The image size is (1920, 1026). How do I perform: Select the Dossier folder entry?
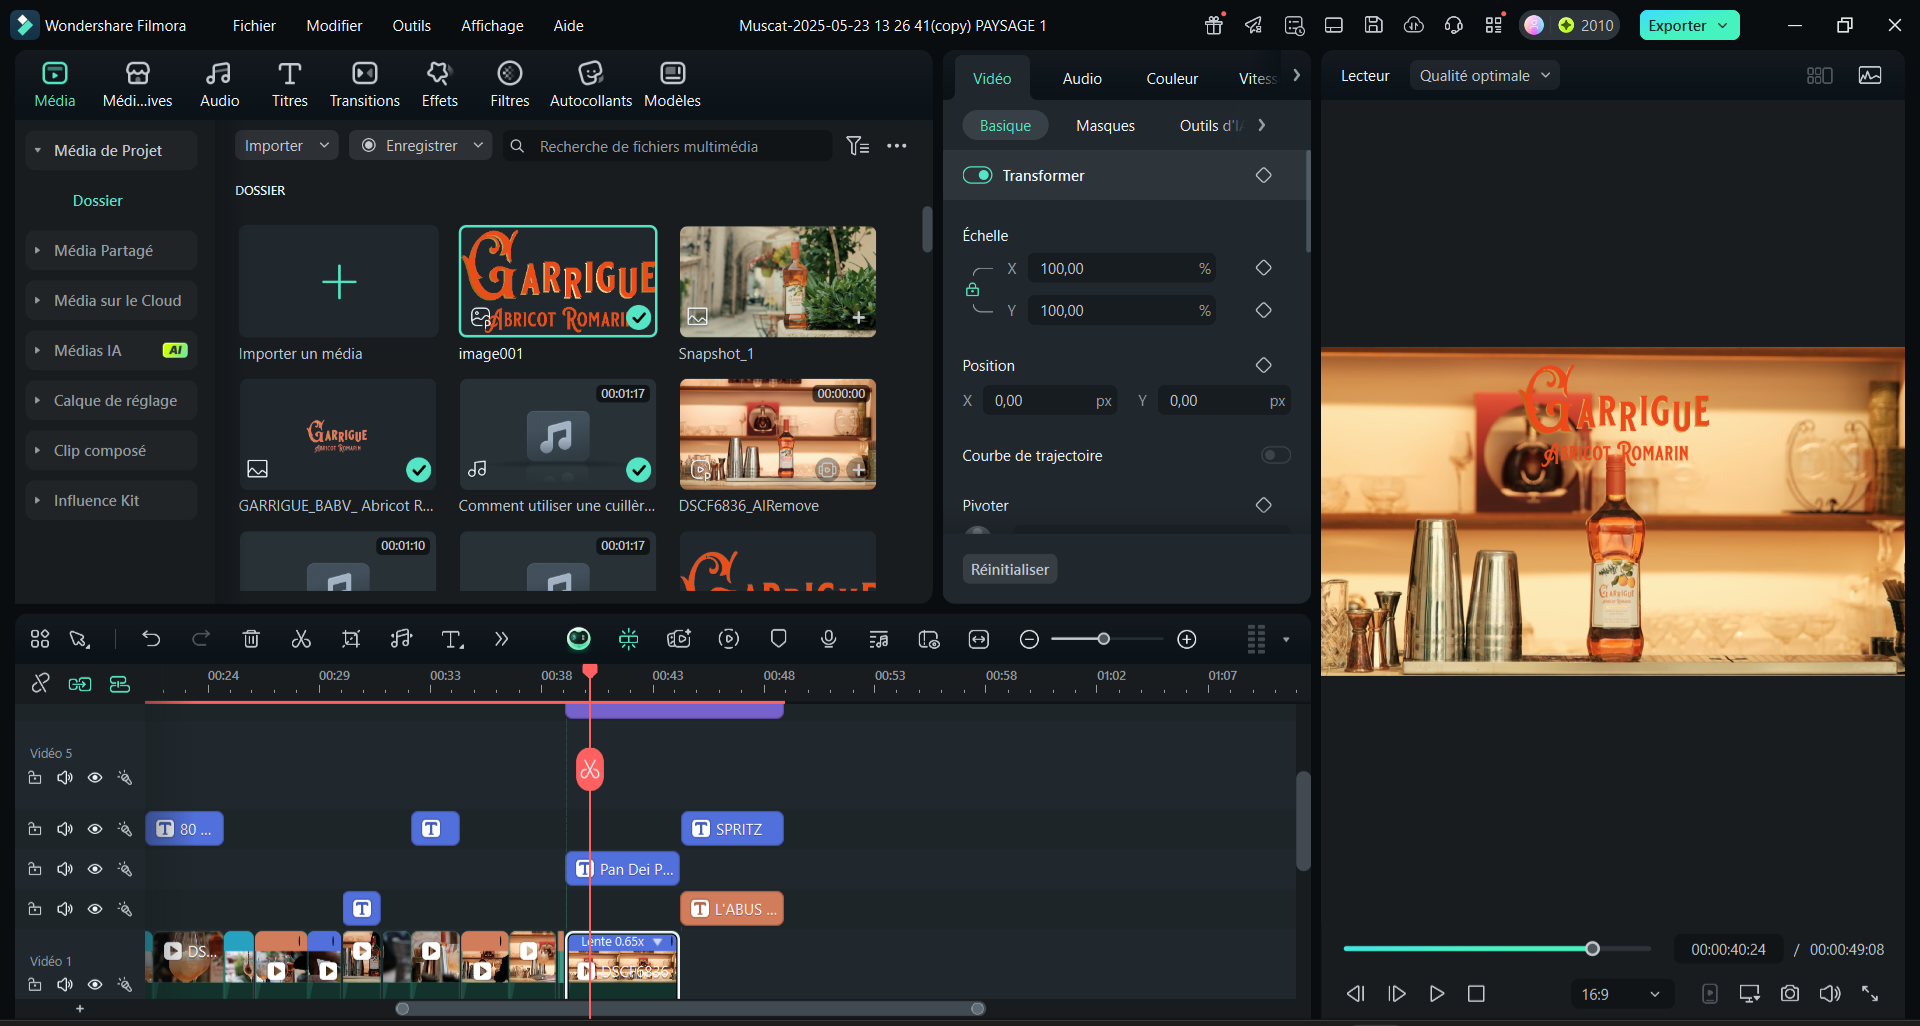tap(98, 200)
